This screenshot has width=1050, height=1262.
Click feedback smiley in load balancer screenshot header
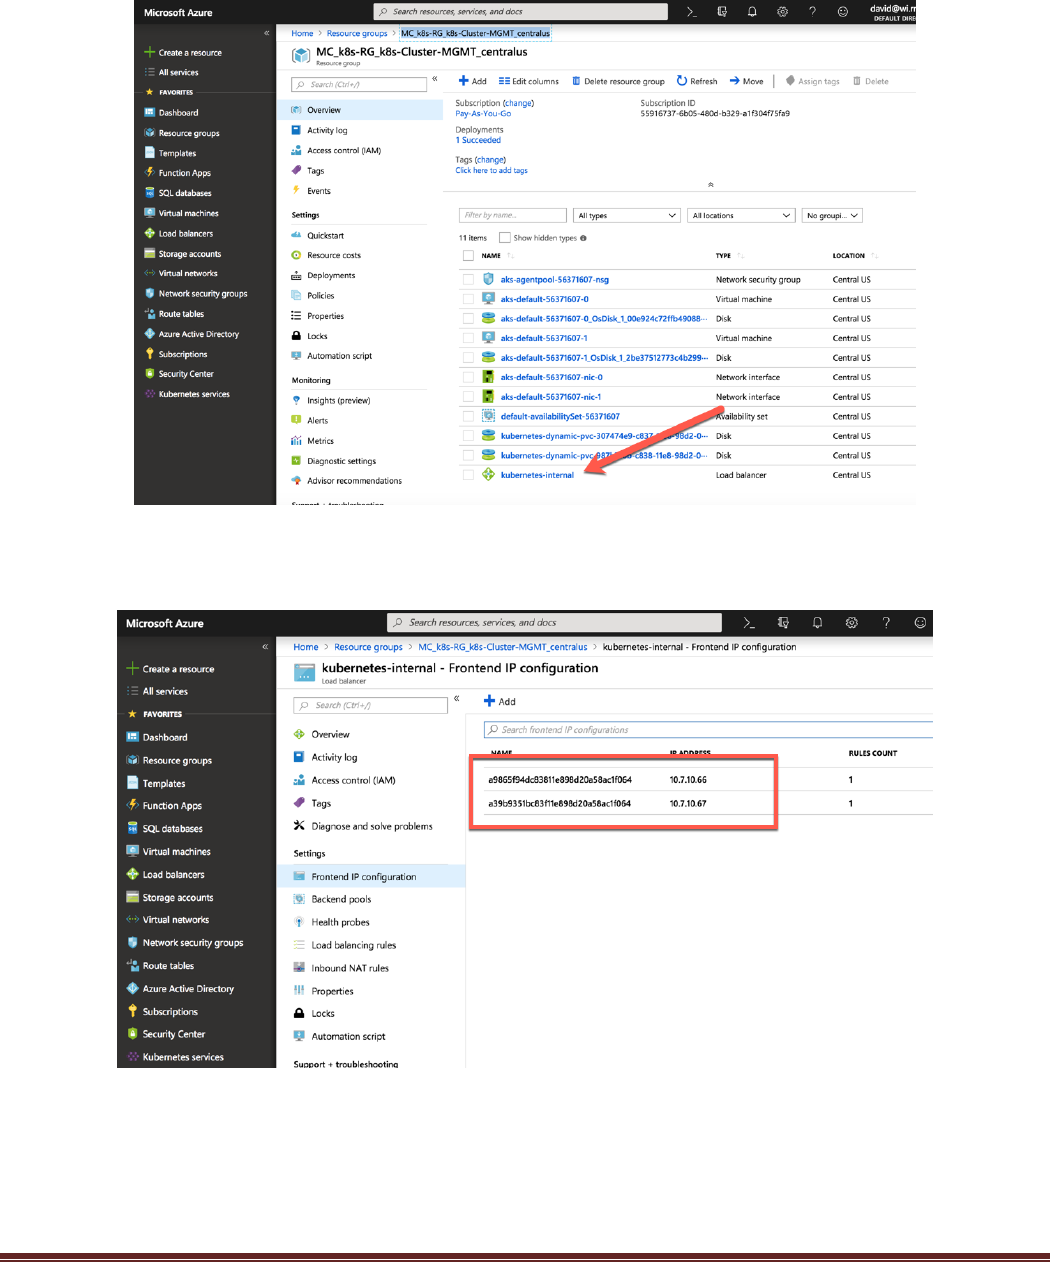920,622
